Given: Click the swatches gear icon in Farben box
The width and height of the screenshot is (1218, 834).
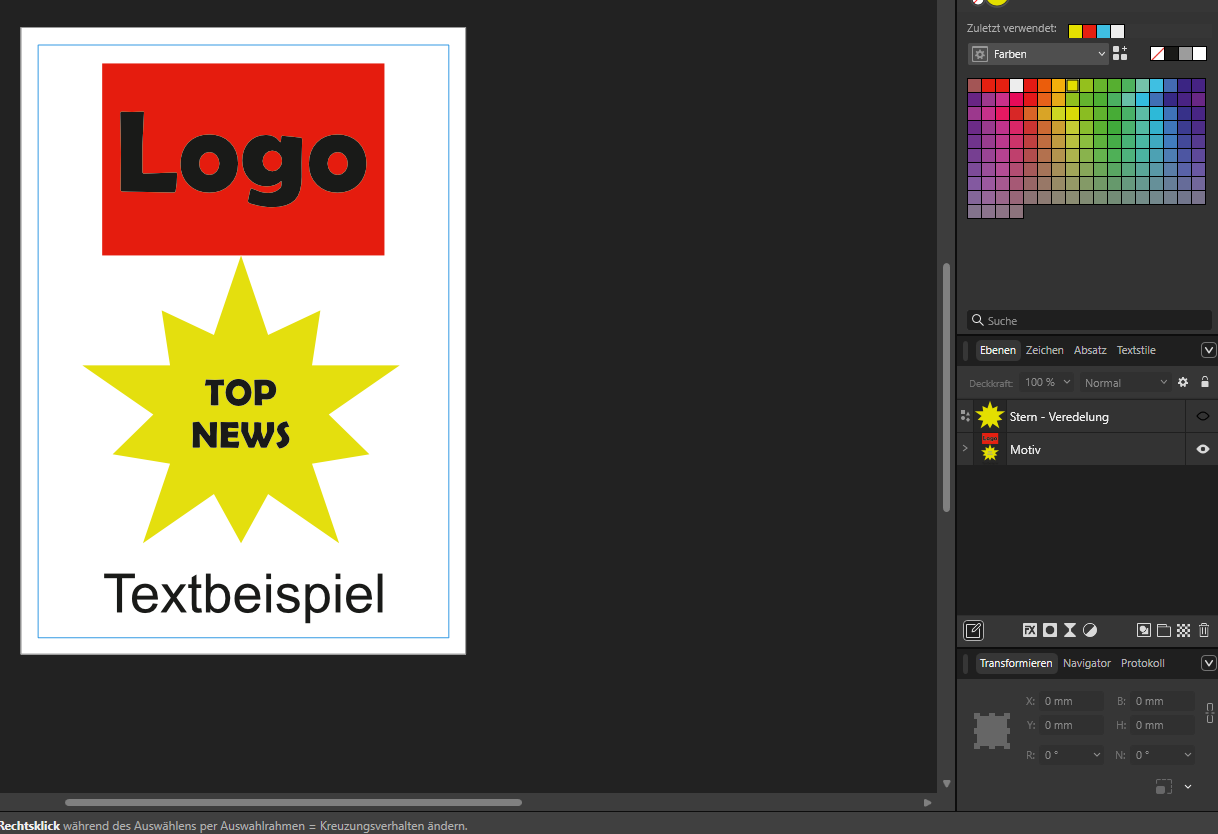Looking at the screenshot, I should 980,54.
